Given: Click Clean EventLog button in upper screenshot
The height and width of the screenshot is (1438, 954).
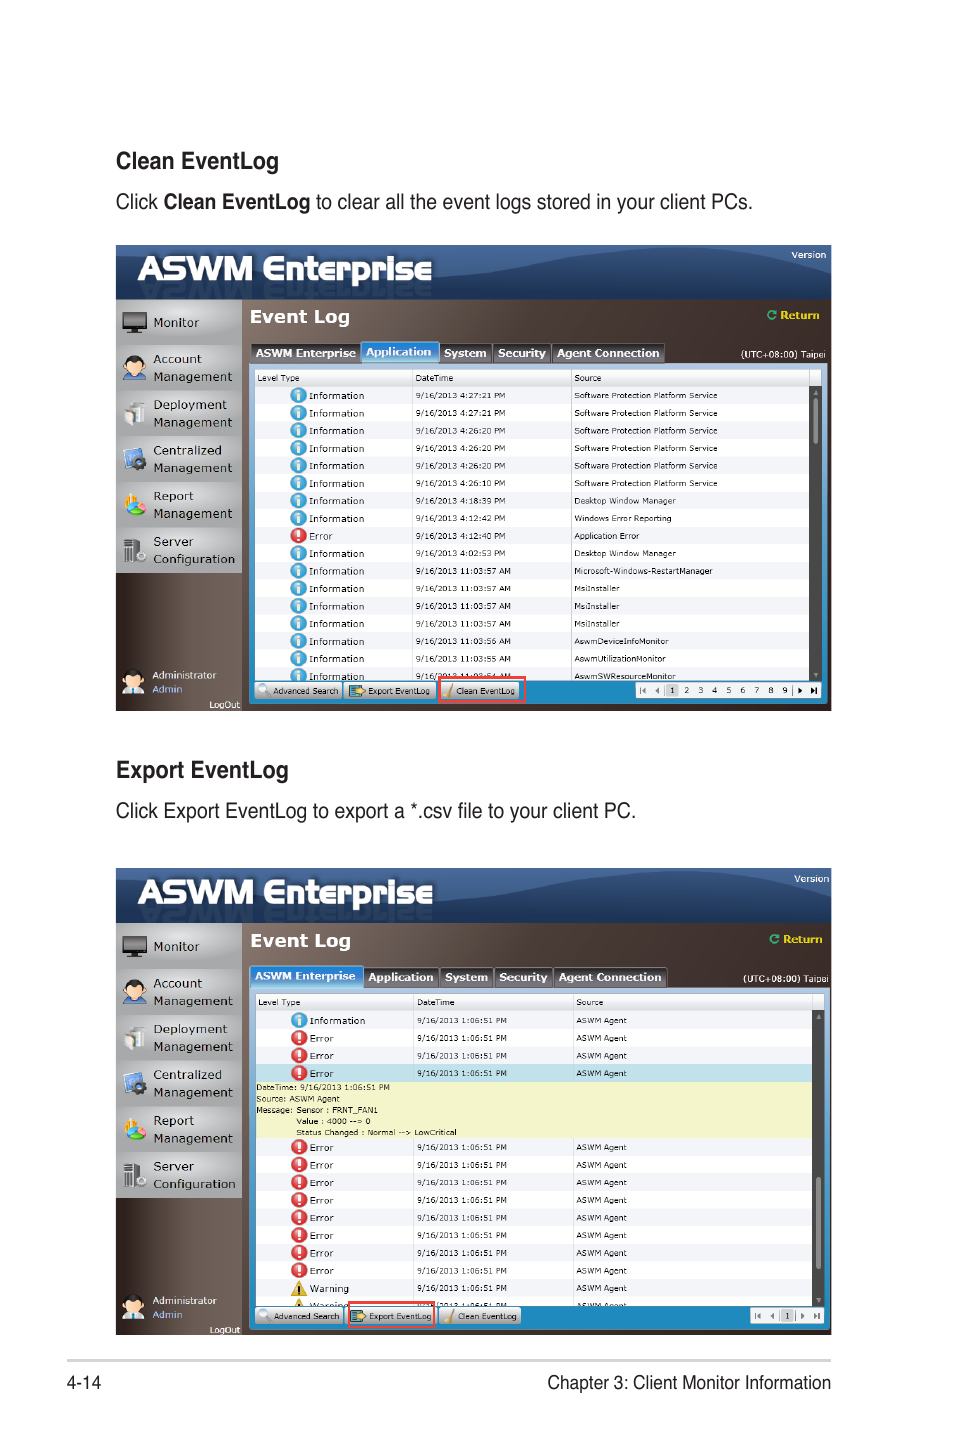Looking at the screenshot, I should pos(481,690).
